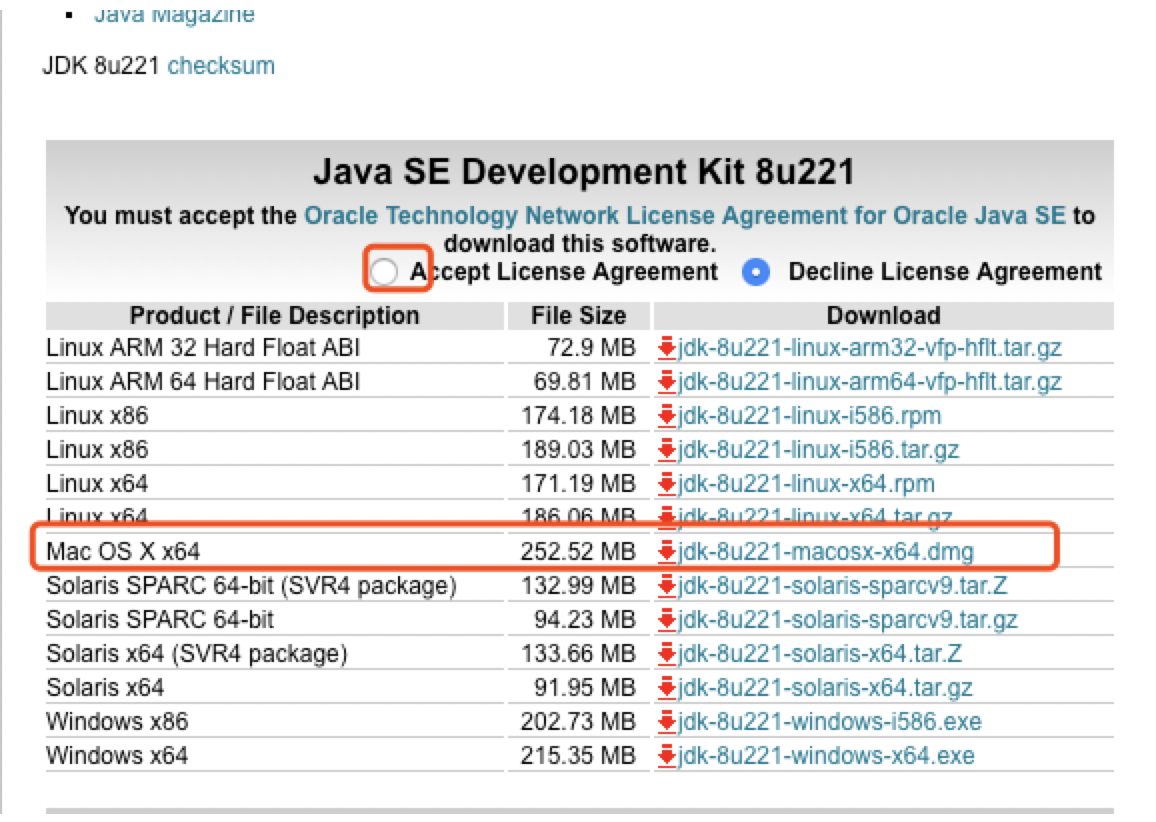The height and width of the screenshot is (822, 1156).
Task: Open the Oracle Technology Network License Agreement link
Action: tap(685, 215)
